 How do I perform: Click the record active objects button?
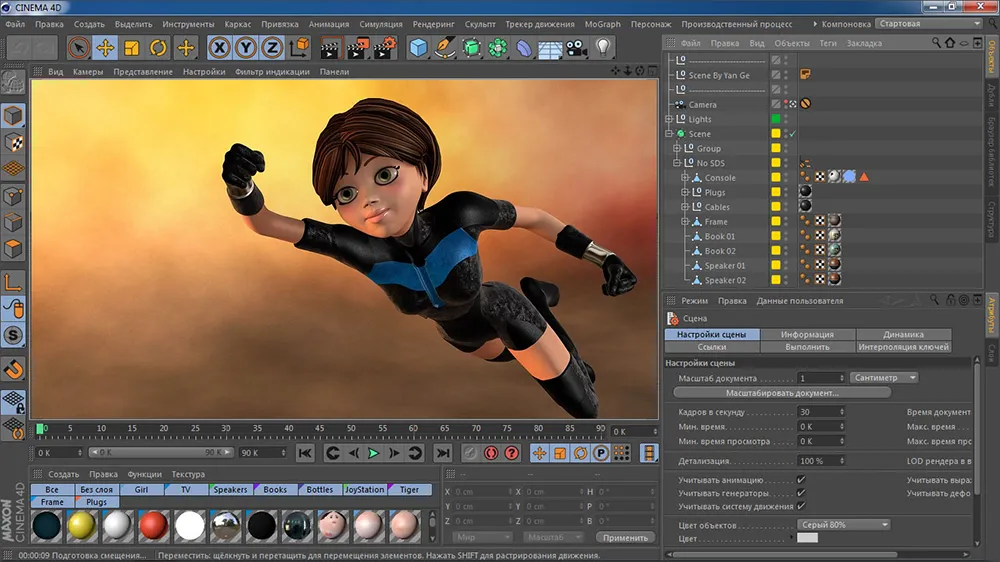[x=469, y=453]
